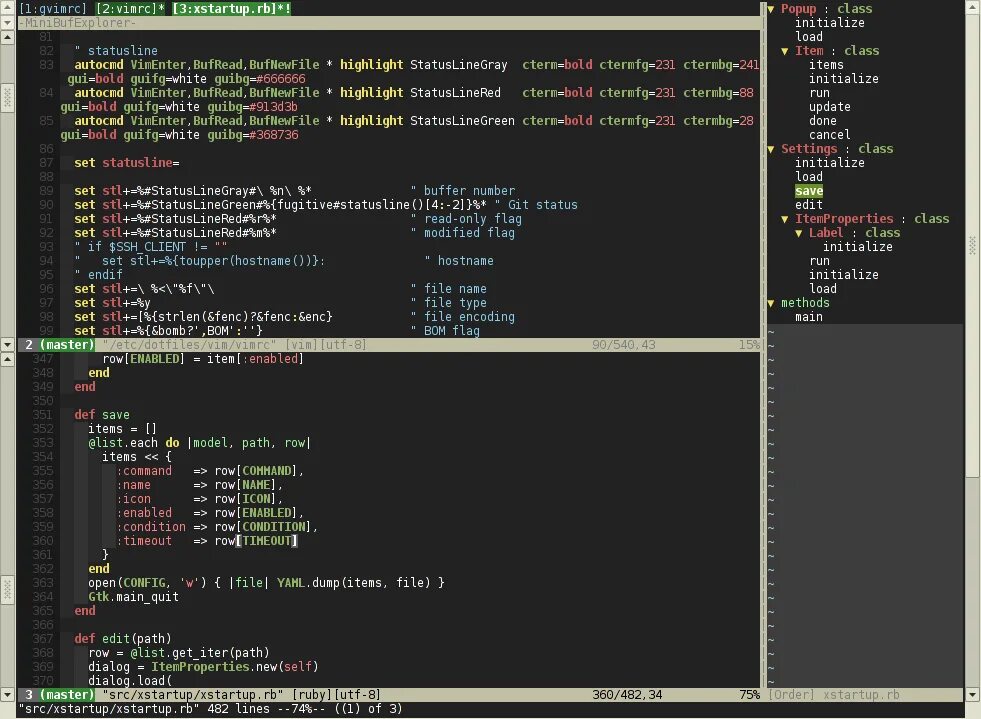981x719 pixels.
Task: Go to Item's done method
Action: click(823, 121)
